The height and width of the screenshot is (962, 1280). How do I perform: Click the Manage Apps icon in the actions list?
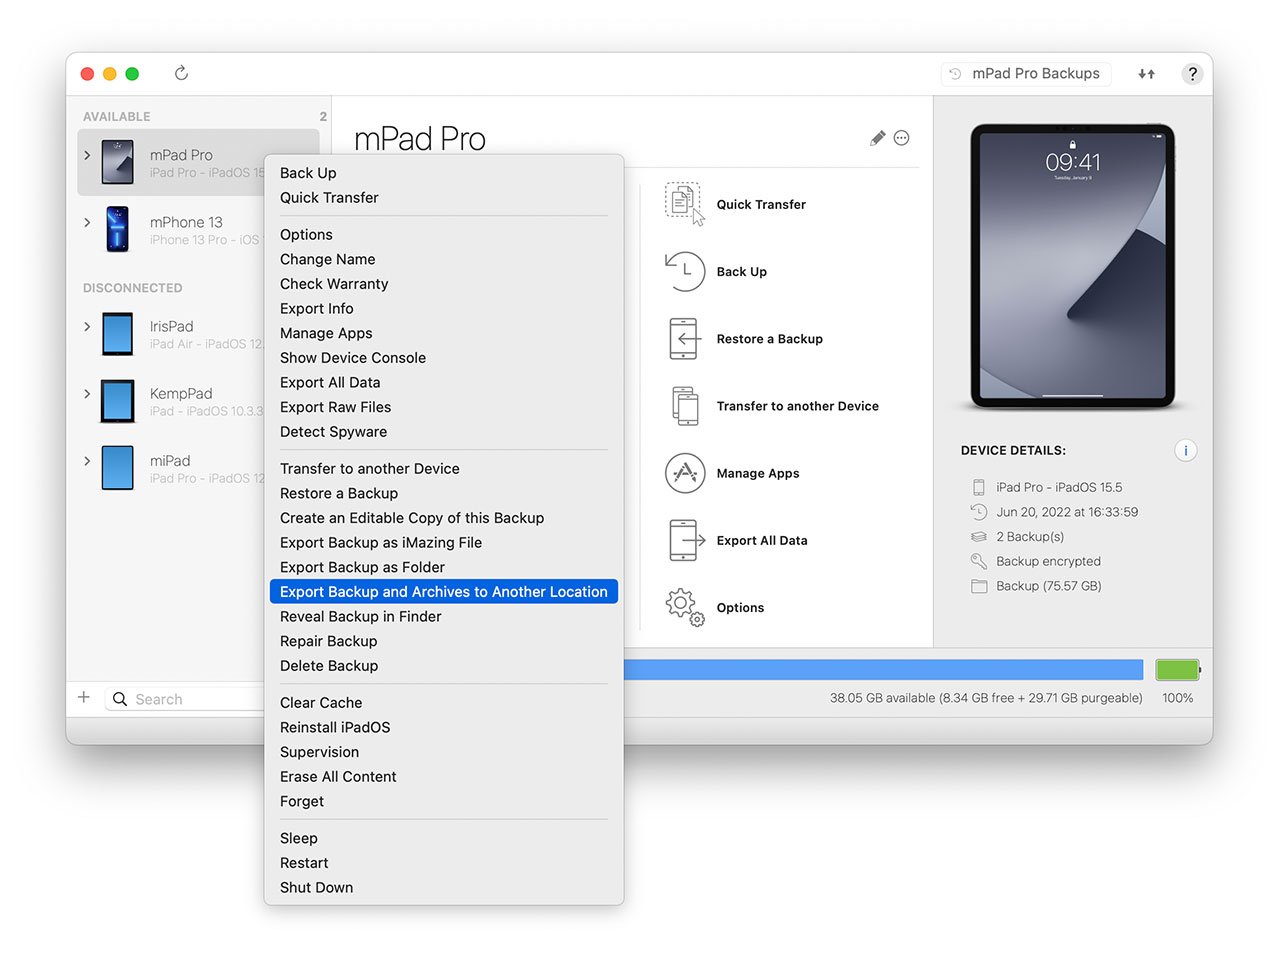click(x=685, y=473)
